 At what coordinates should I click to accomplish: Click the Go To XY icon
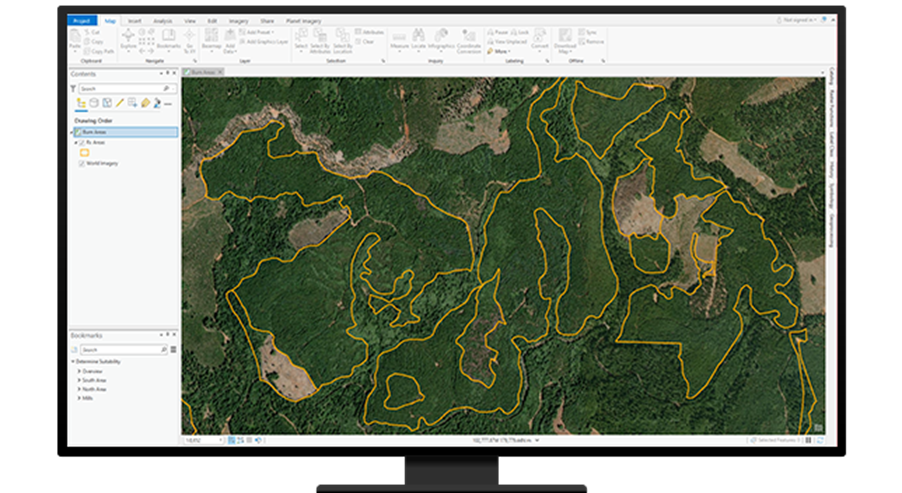[189, 40]
